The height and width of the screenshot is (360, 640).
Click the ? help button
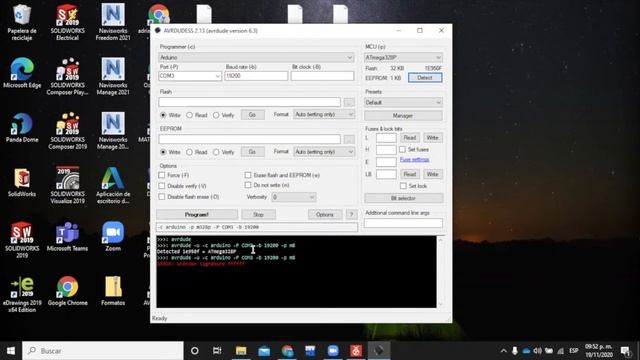tap(351, 215)
